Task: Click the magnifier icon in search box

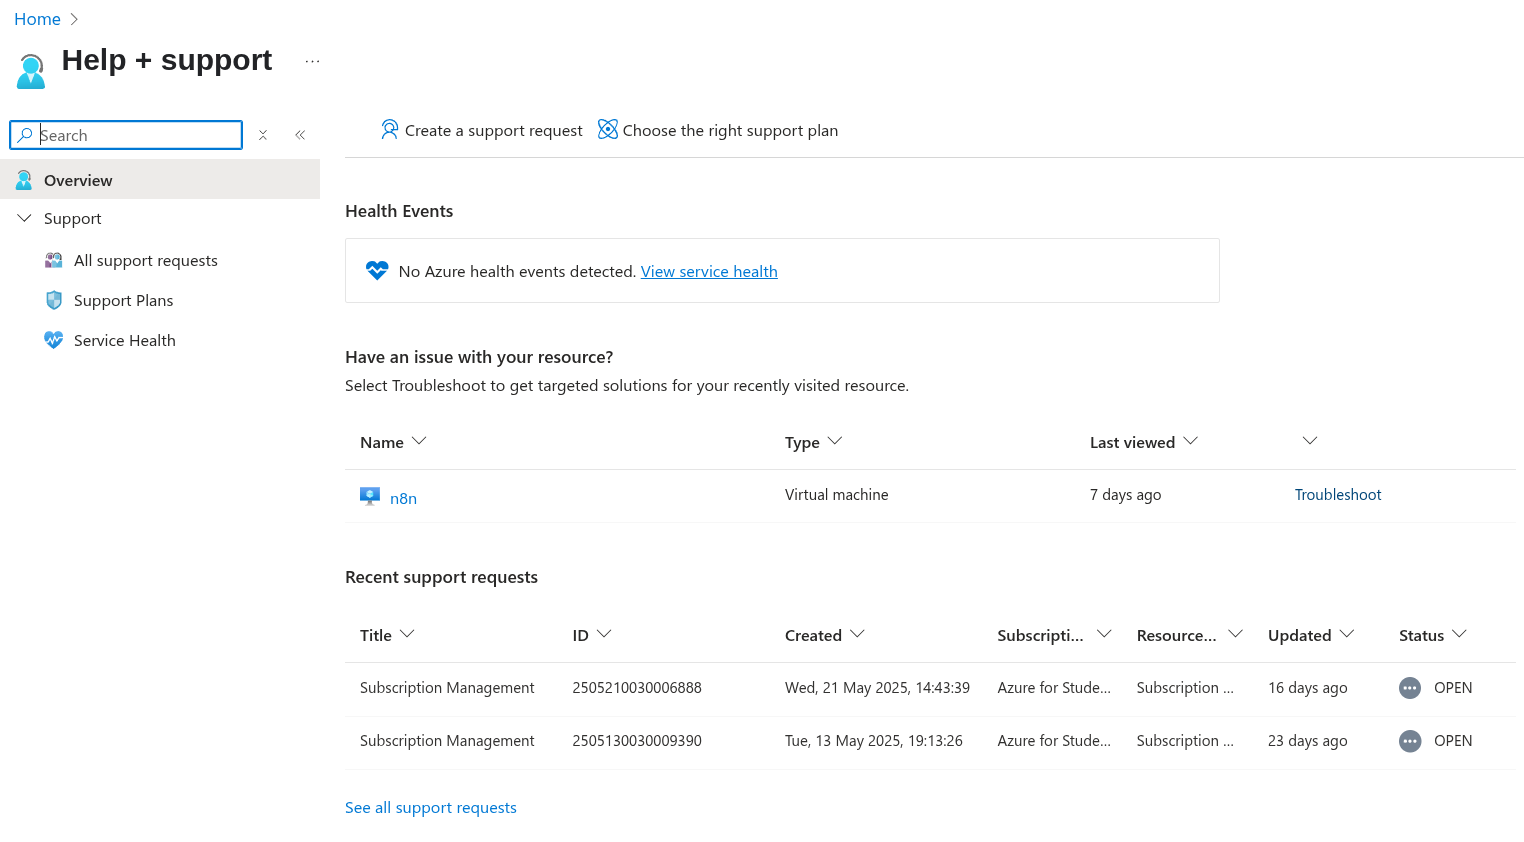Action: [25, 135]
